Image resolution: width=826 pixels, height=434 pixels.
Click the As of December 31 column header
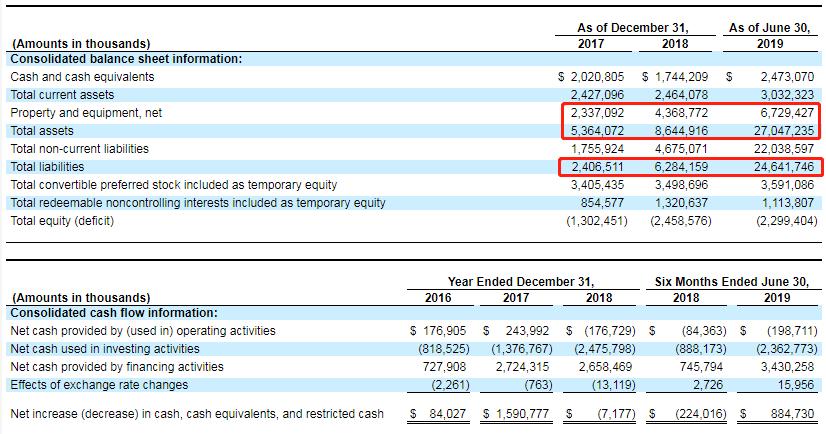pyautogui.click(x=632, y=27)
